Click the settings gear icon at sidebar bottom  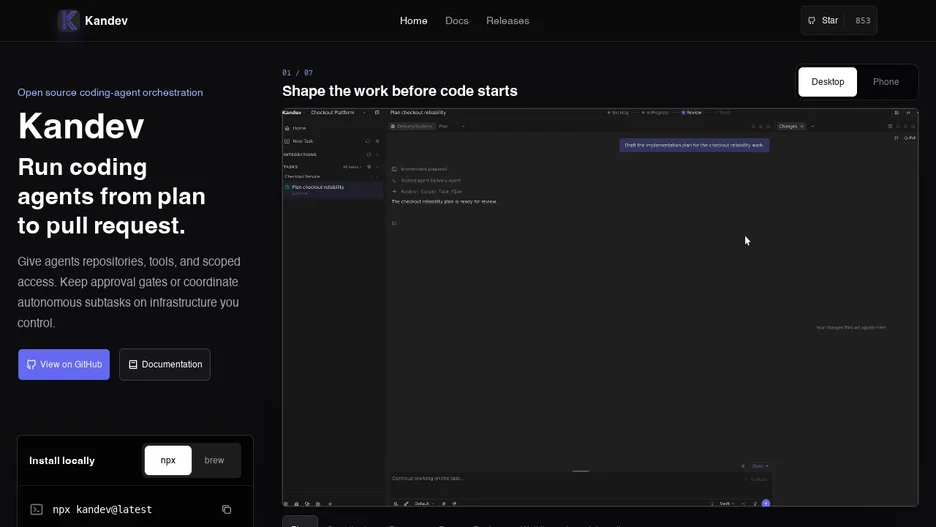pyautogui.click(x=285, y=504)
